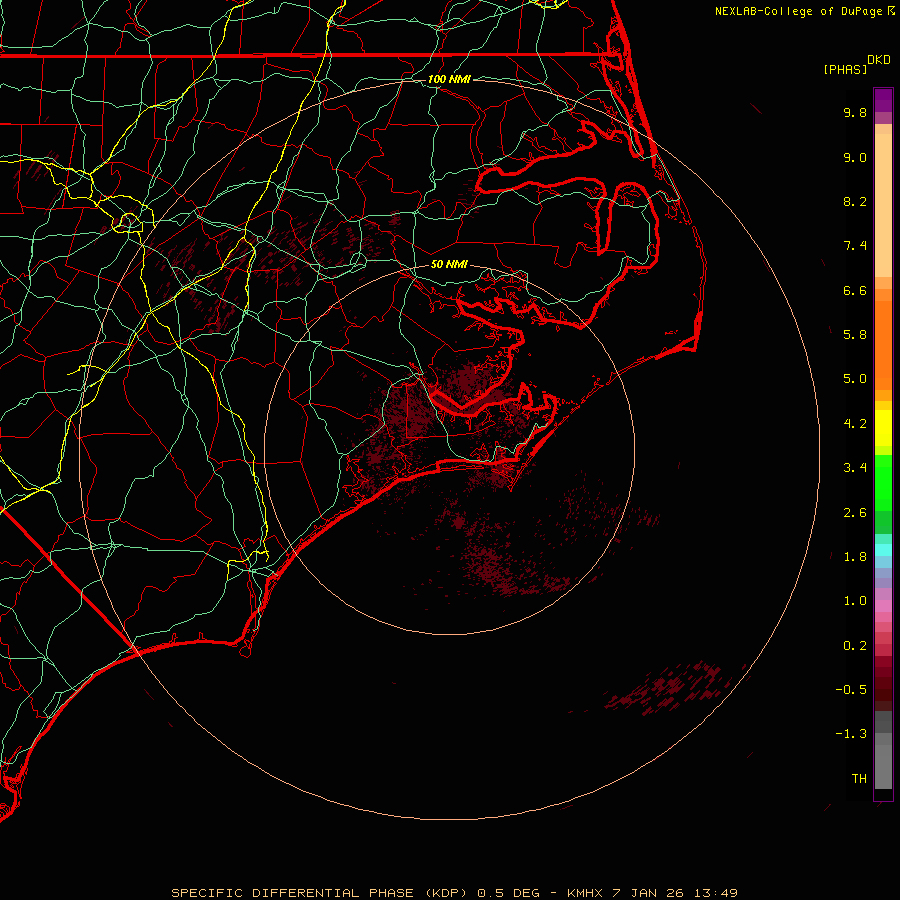The image size is (900, 900).
Task: Click the TH threshold legend label
Action: tap(859, 779)
